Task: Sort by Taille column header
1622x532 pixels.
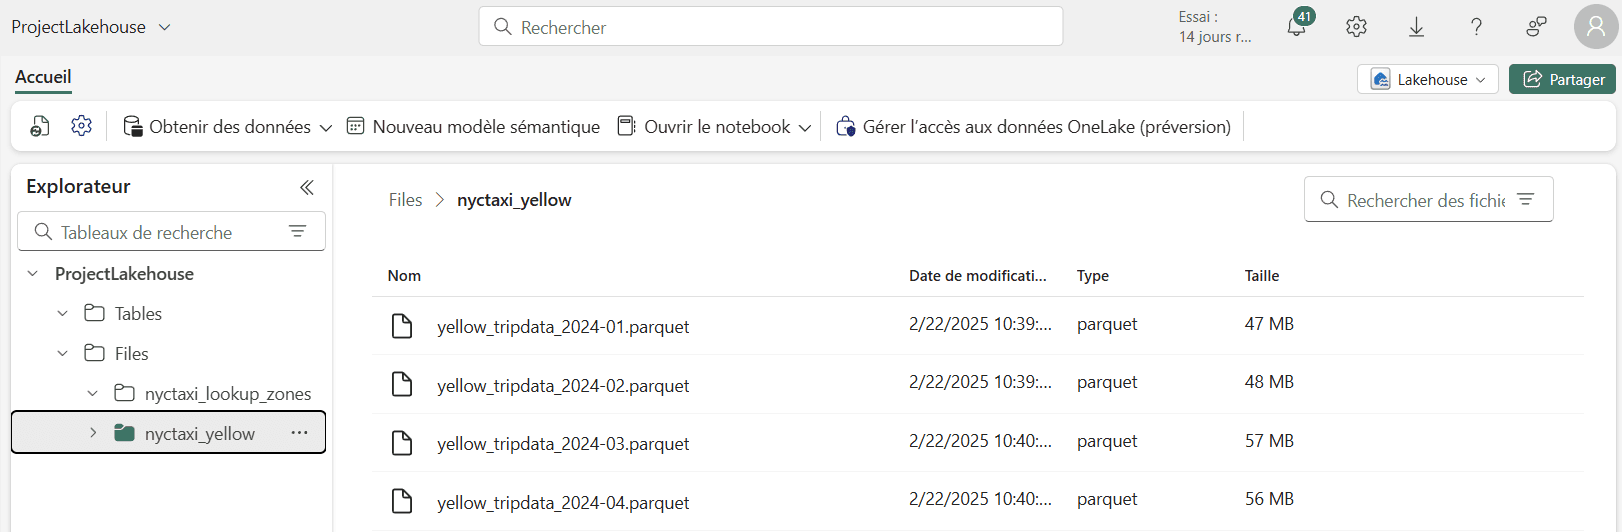Action: click(x=1262, y=276)
